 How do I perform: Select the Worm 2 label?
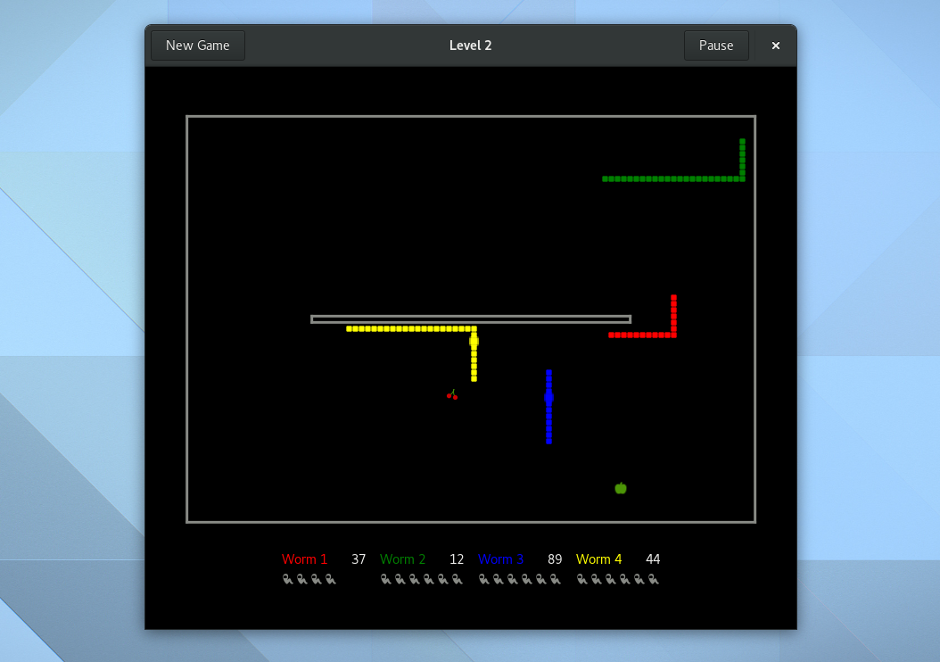[402, 559]
